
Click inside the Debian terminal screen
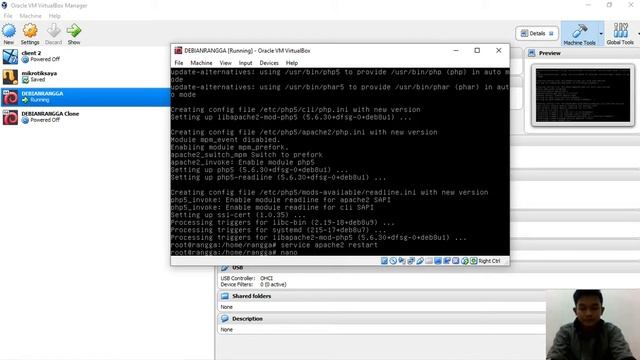340,162
